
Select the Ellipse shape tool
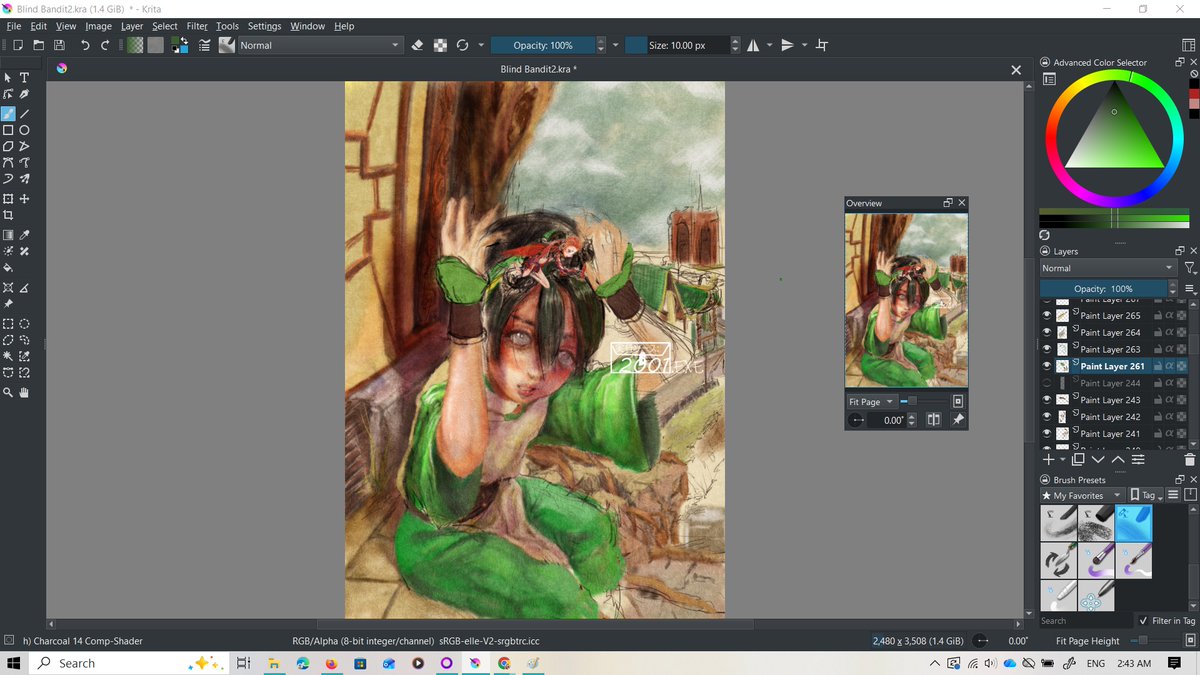point(25,130)
